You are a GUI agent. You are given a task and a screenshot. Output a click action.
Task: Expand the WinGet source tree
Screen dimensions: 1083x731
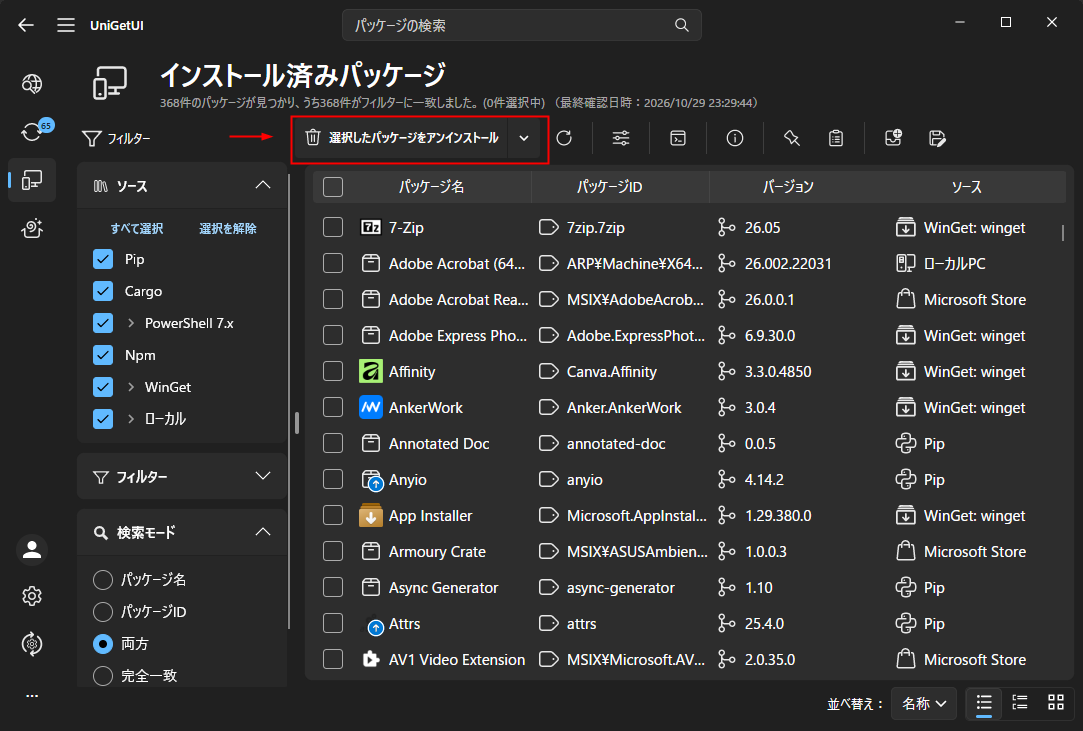point(131,387)
